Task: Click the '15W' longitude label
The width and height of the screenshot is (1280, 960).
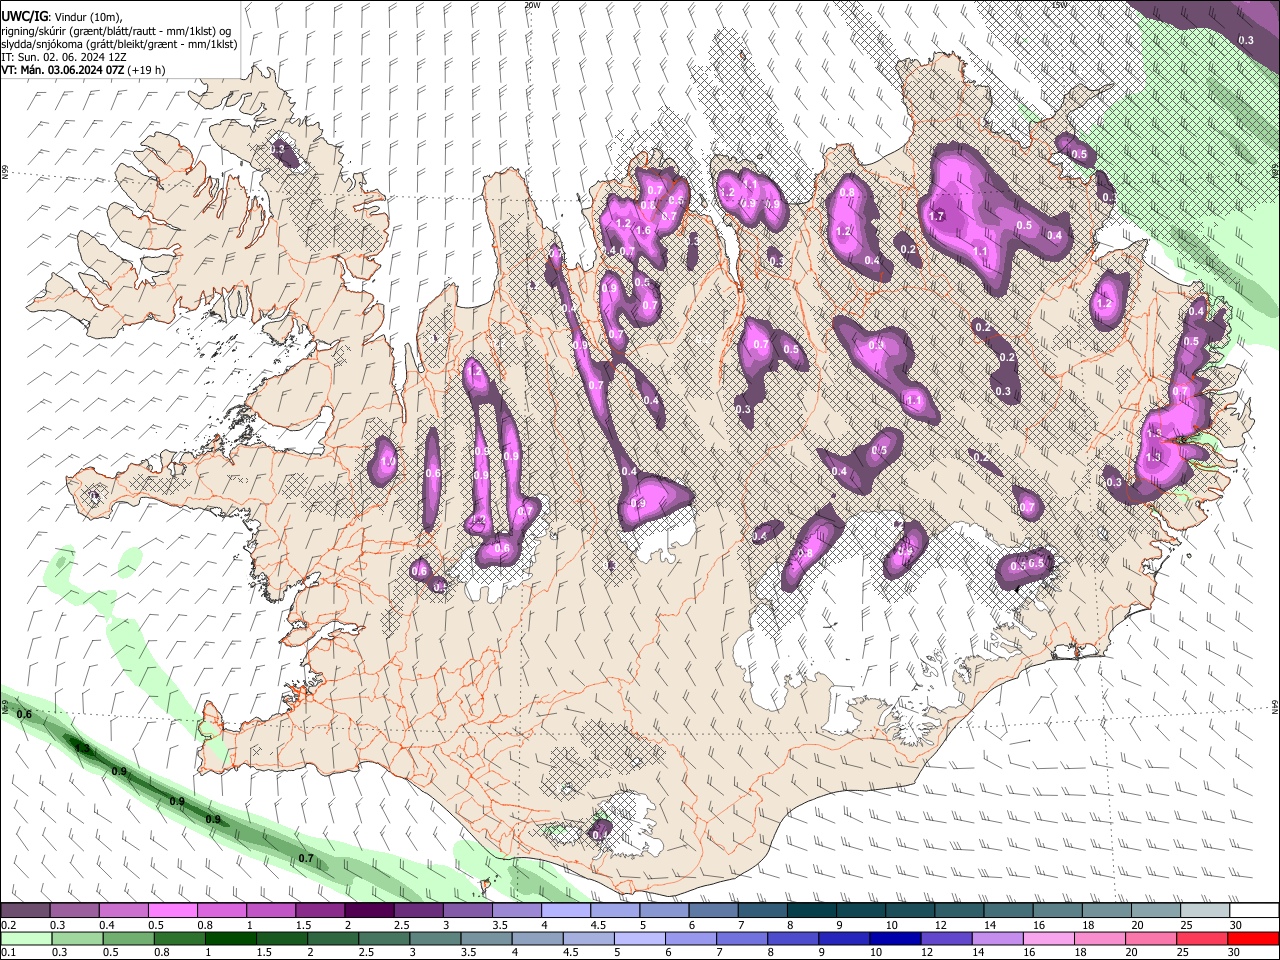Action: [x=1060, y=5]
